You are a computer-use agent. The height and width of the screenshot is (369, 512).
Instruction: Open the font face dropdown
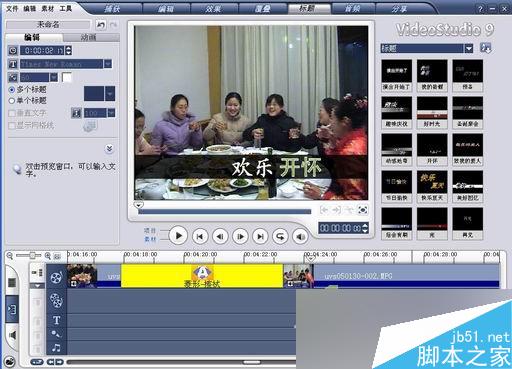(108, 64)
